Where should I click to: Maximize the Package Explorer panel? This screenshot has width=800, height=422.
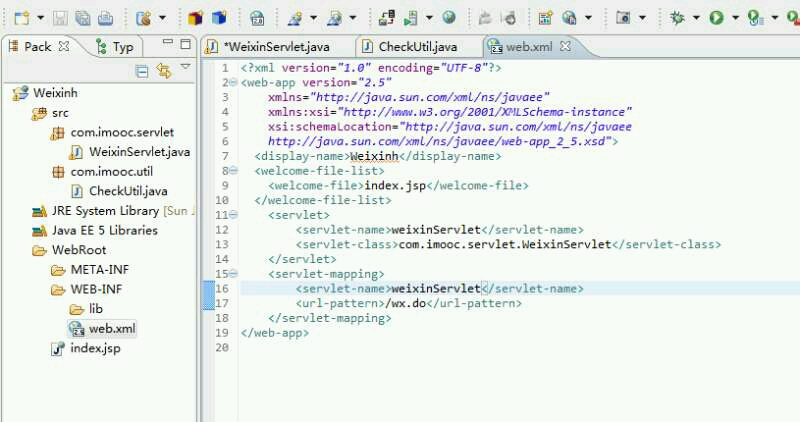[x=185, y=44]
